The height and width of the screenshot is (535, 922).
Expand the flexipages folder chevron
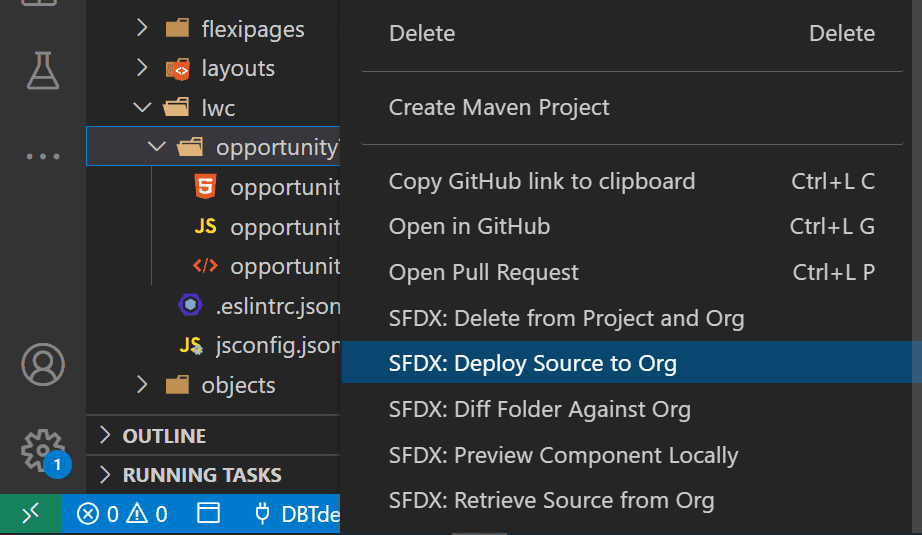(142, 28)
